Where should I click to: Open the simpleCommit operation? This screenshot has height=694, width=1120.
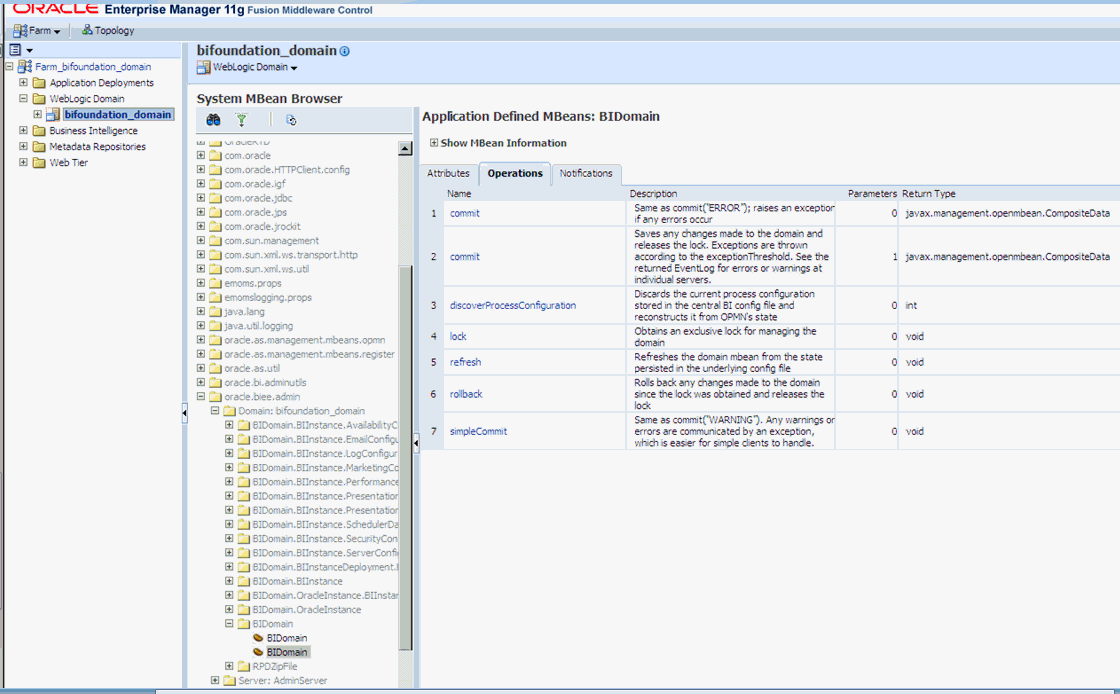tap(479, 431)
